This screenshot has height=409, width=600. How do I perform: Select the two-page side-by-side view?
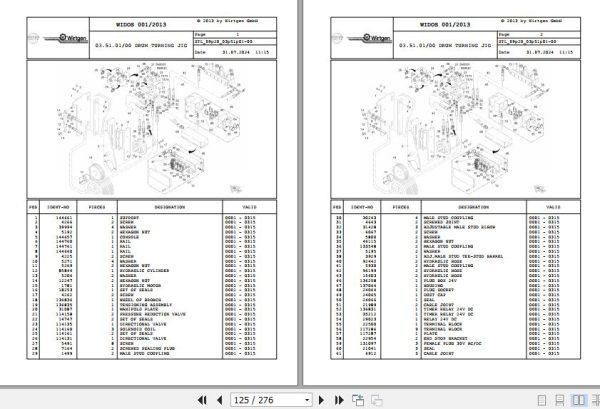[578, 400]
